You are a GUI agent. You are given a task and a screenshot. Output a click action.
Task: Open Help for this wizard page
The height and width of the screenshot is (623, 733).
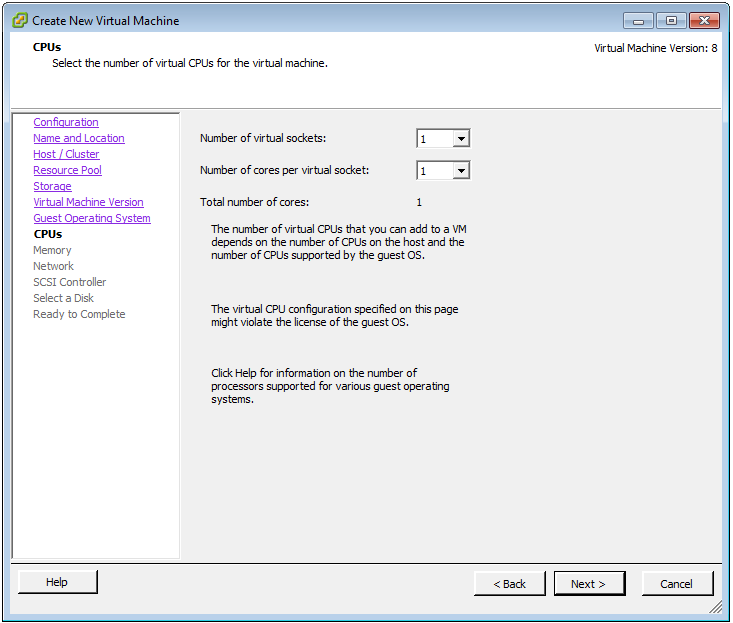click(57, 582)
